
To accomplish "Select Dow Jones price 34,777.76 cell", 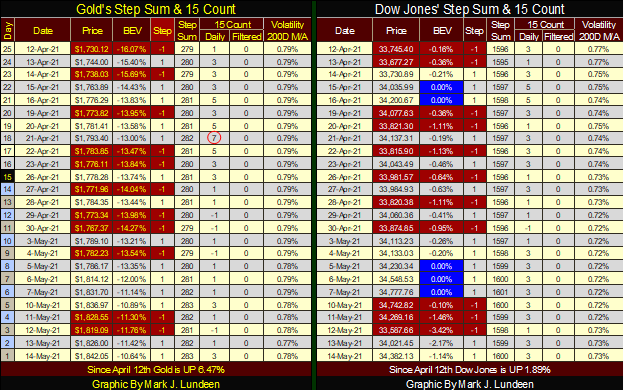I will (x=396, y=292).
